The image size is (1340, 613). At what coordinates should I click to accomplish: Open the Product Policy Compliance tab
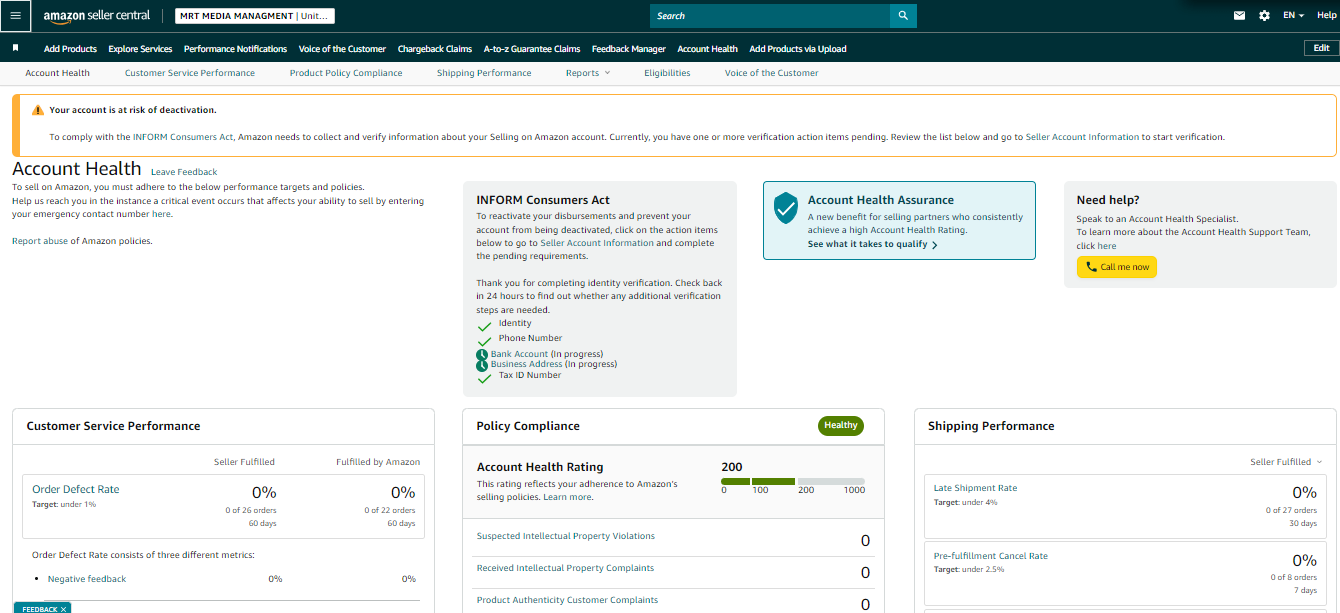coord(346,73)
